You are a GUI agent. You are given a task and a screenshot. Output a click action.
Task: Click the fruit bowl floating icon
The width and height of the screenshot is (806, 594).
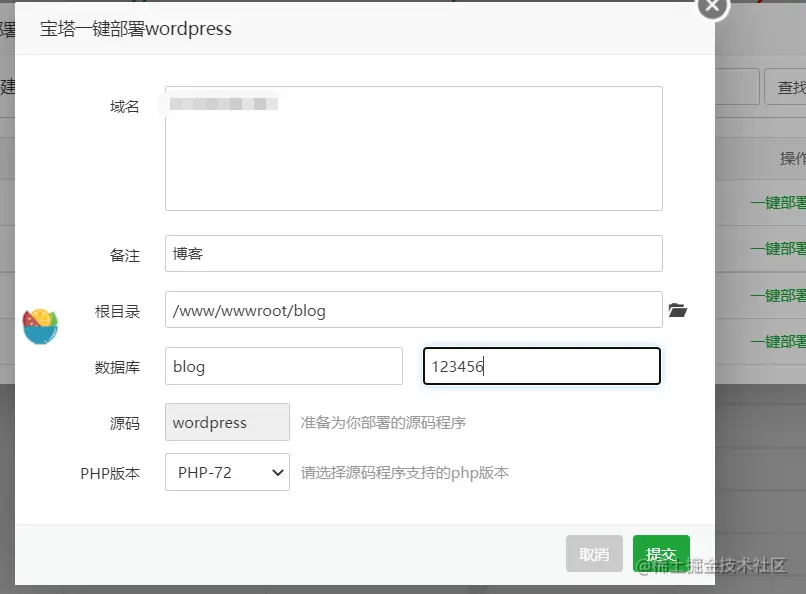tap(41, 326)
